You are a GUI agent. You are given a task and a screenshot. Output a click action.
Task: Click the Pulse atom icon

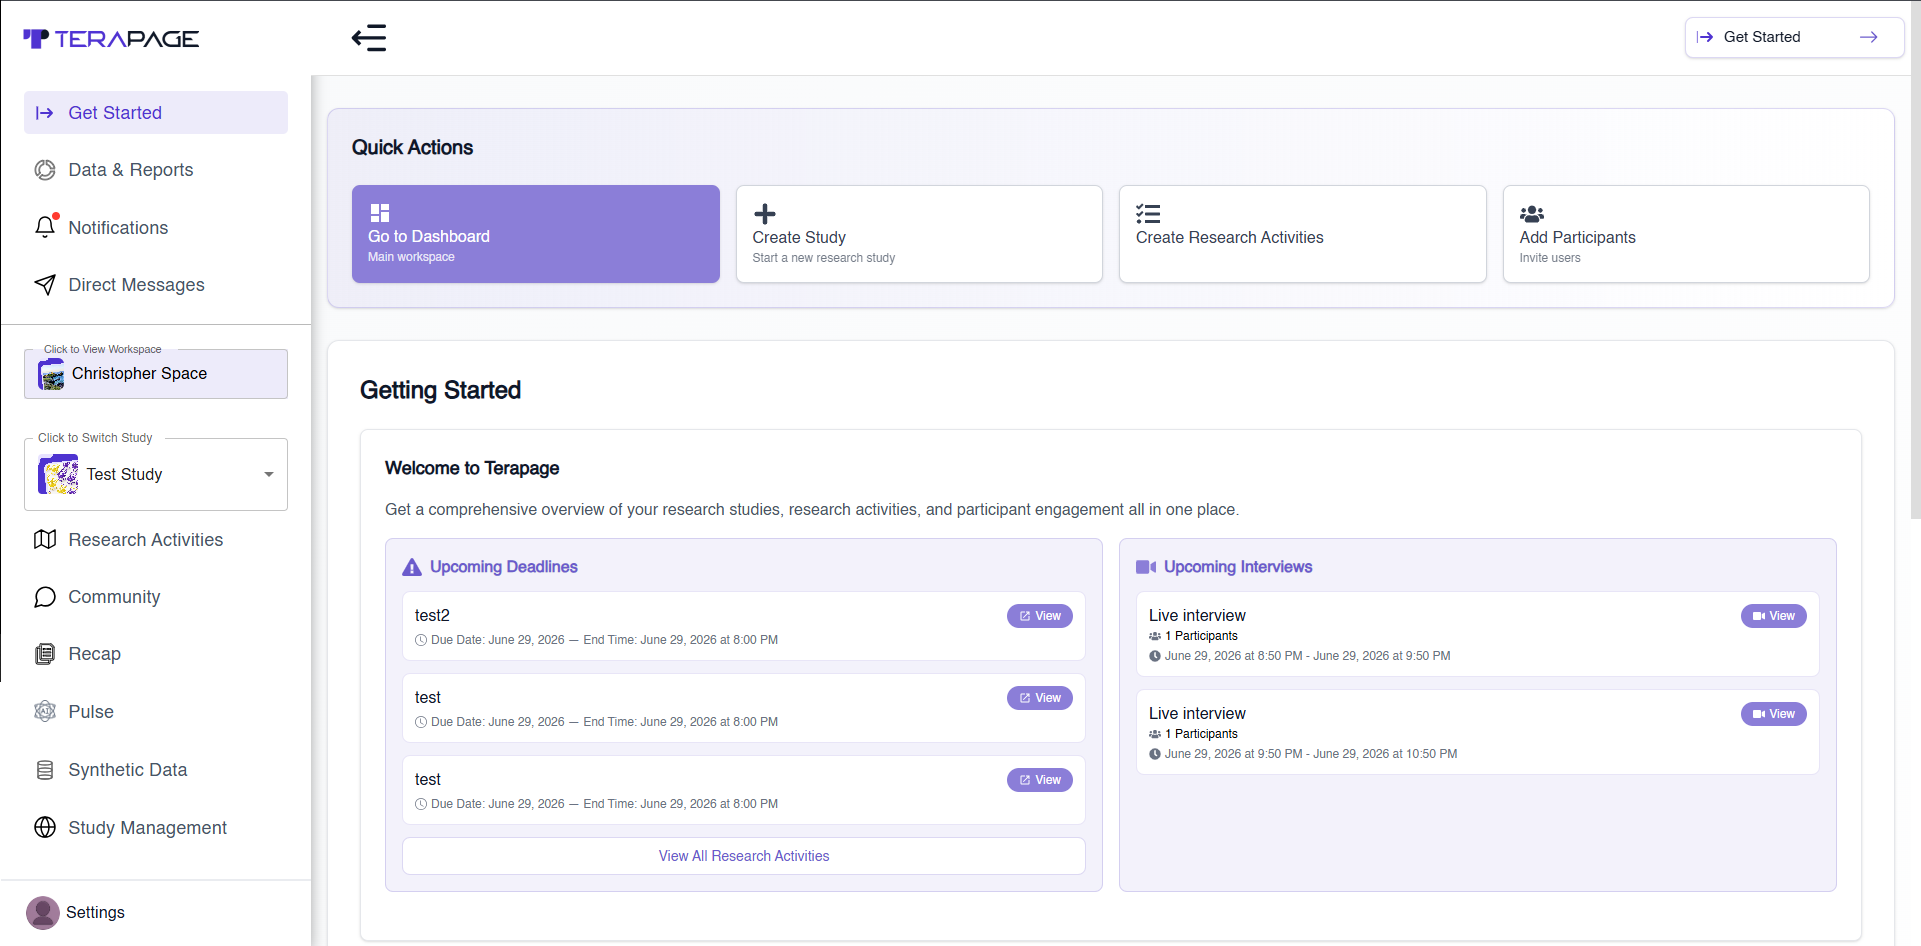[x=45, y=712]
